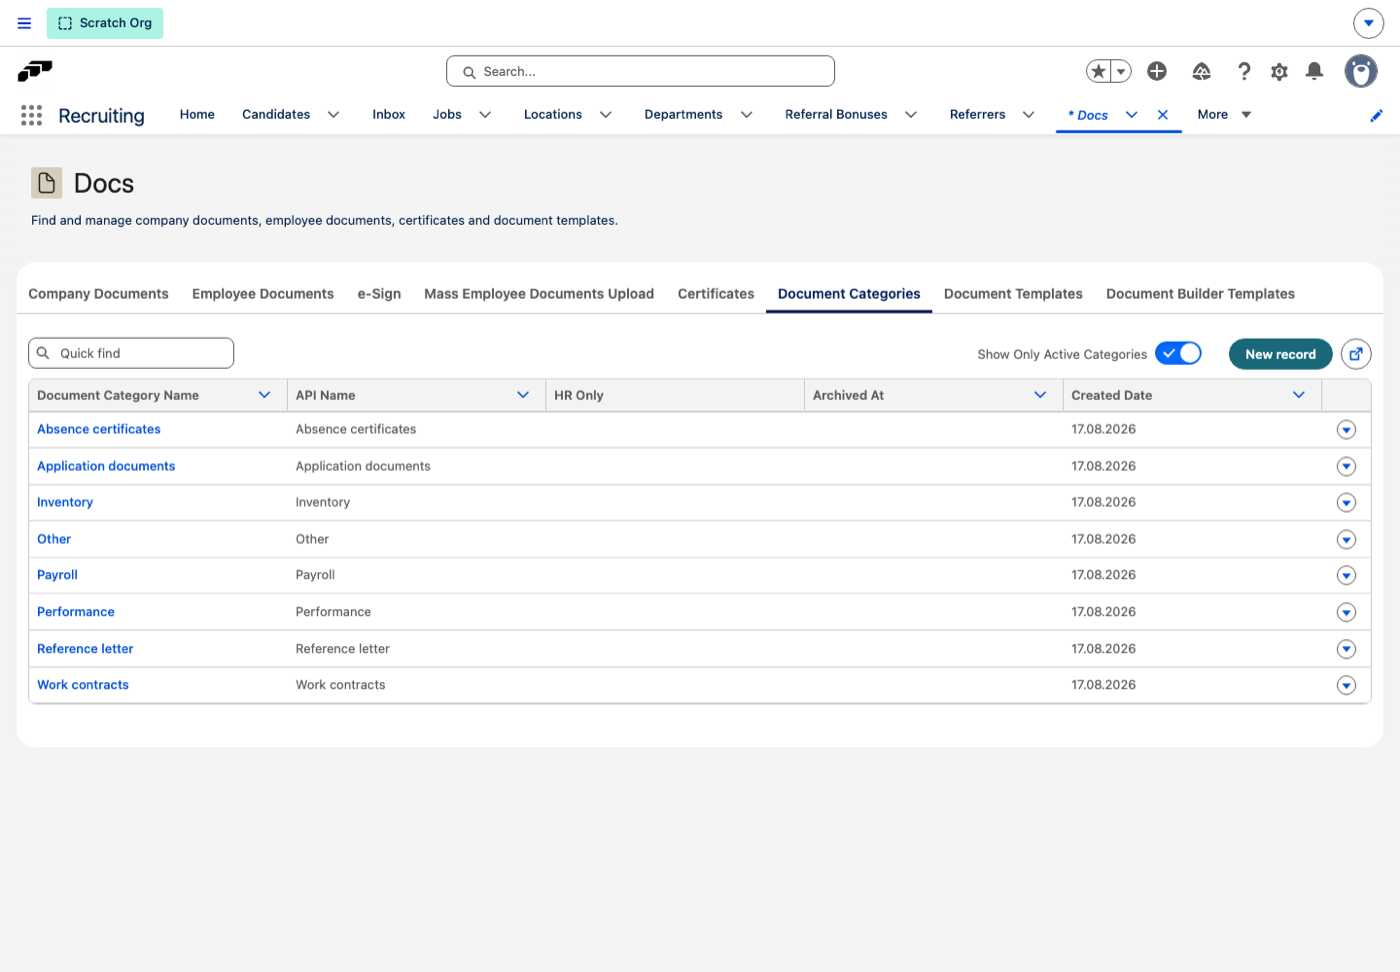Click the company logo icon
1400x972 pixels.
[x=35, y=71]
